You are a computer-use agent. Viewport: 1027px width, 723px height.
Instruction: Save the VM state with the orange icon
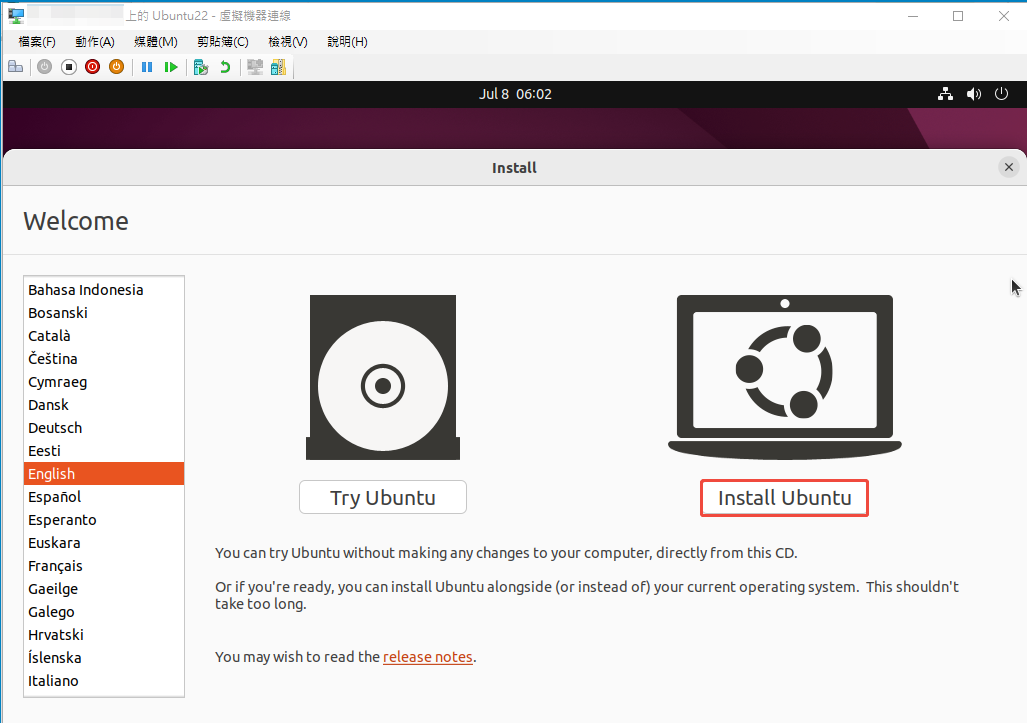pos(117,67)
